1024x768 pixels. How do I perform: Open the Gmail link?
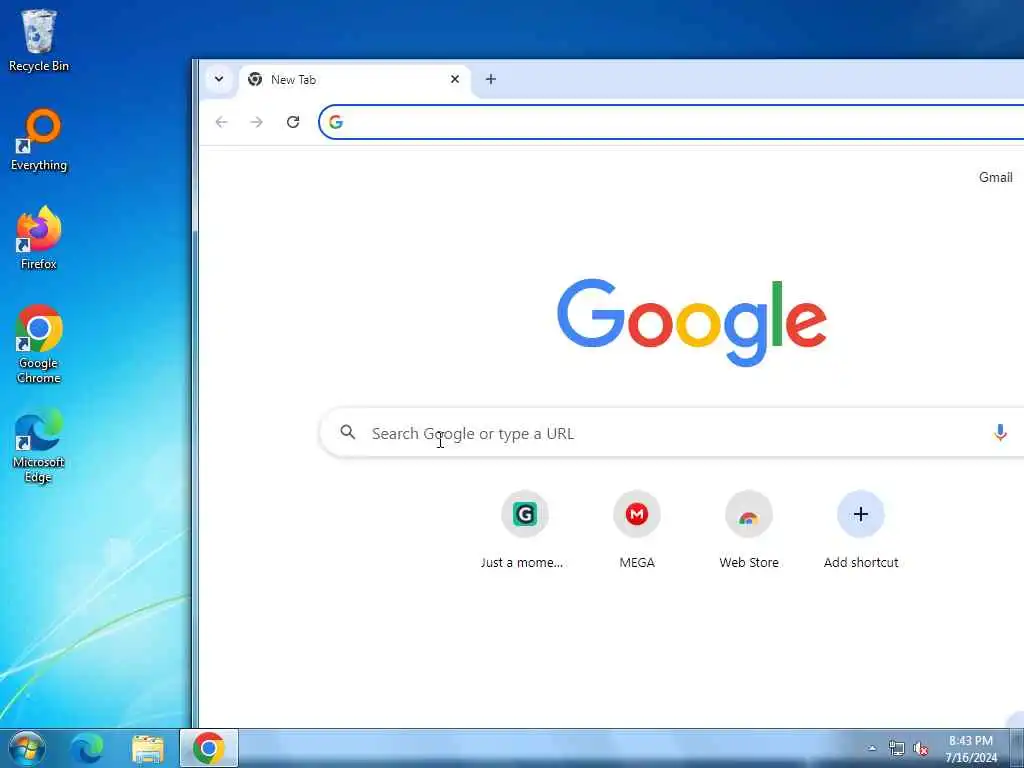[995, 177]
